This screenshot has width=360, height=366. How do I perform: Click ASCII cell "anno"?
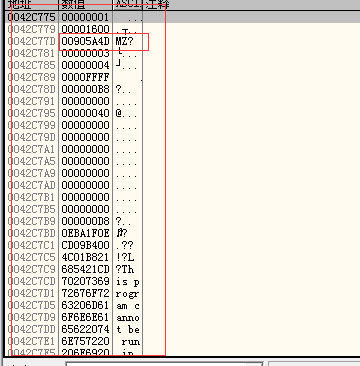(x=127, y=318)
